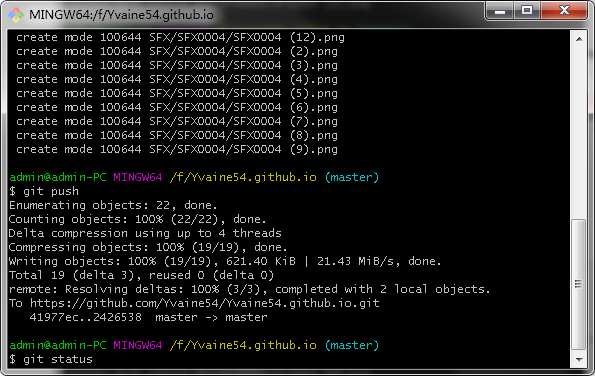The height and width of the screenshot is (376, 595).
Task: Click the '41977ec..2426538 master -> master' line
Action: tap(148, 317)
